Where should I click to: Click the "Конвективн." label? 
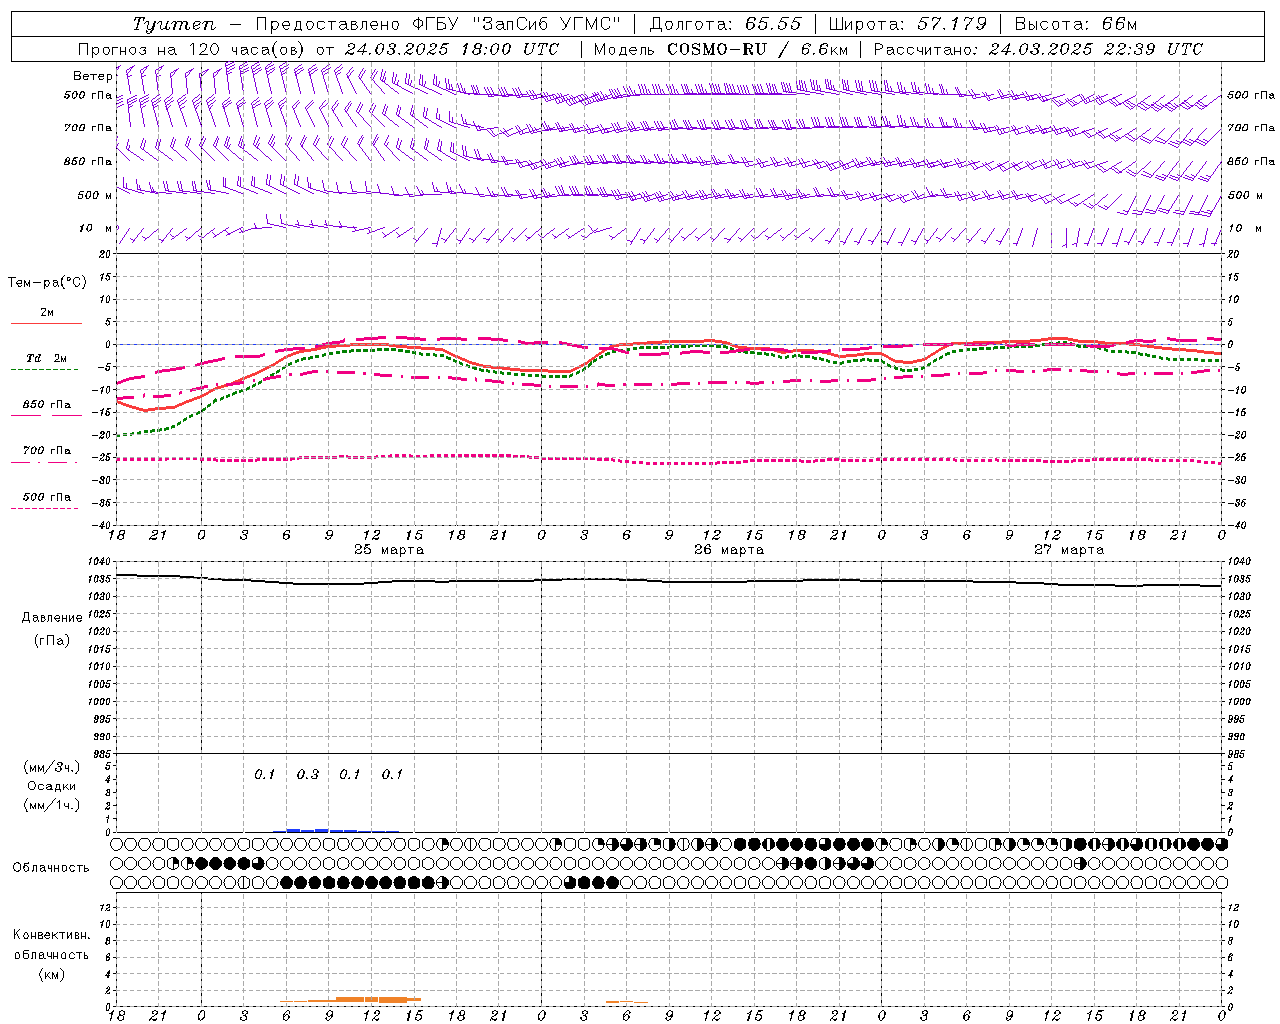pos(51,935)
